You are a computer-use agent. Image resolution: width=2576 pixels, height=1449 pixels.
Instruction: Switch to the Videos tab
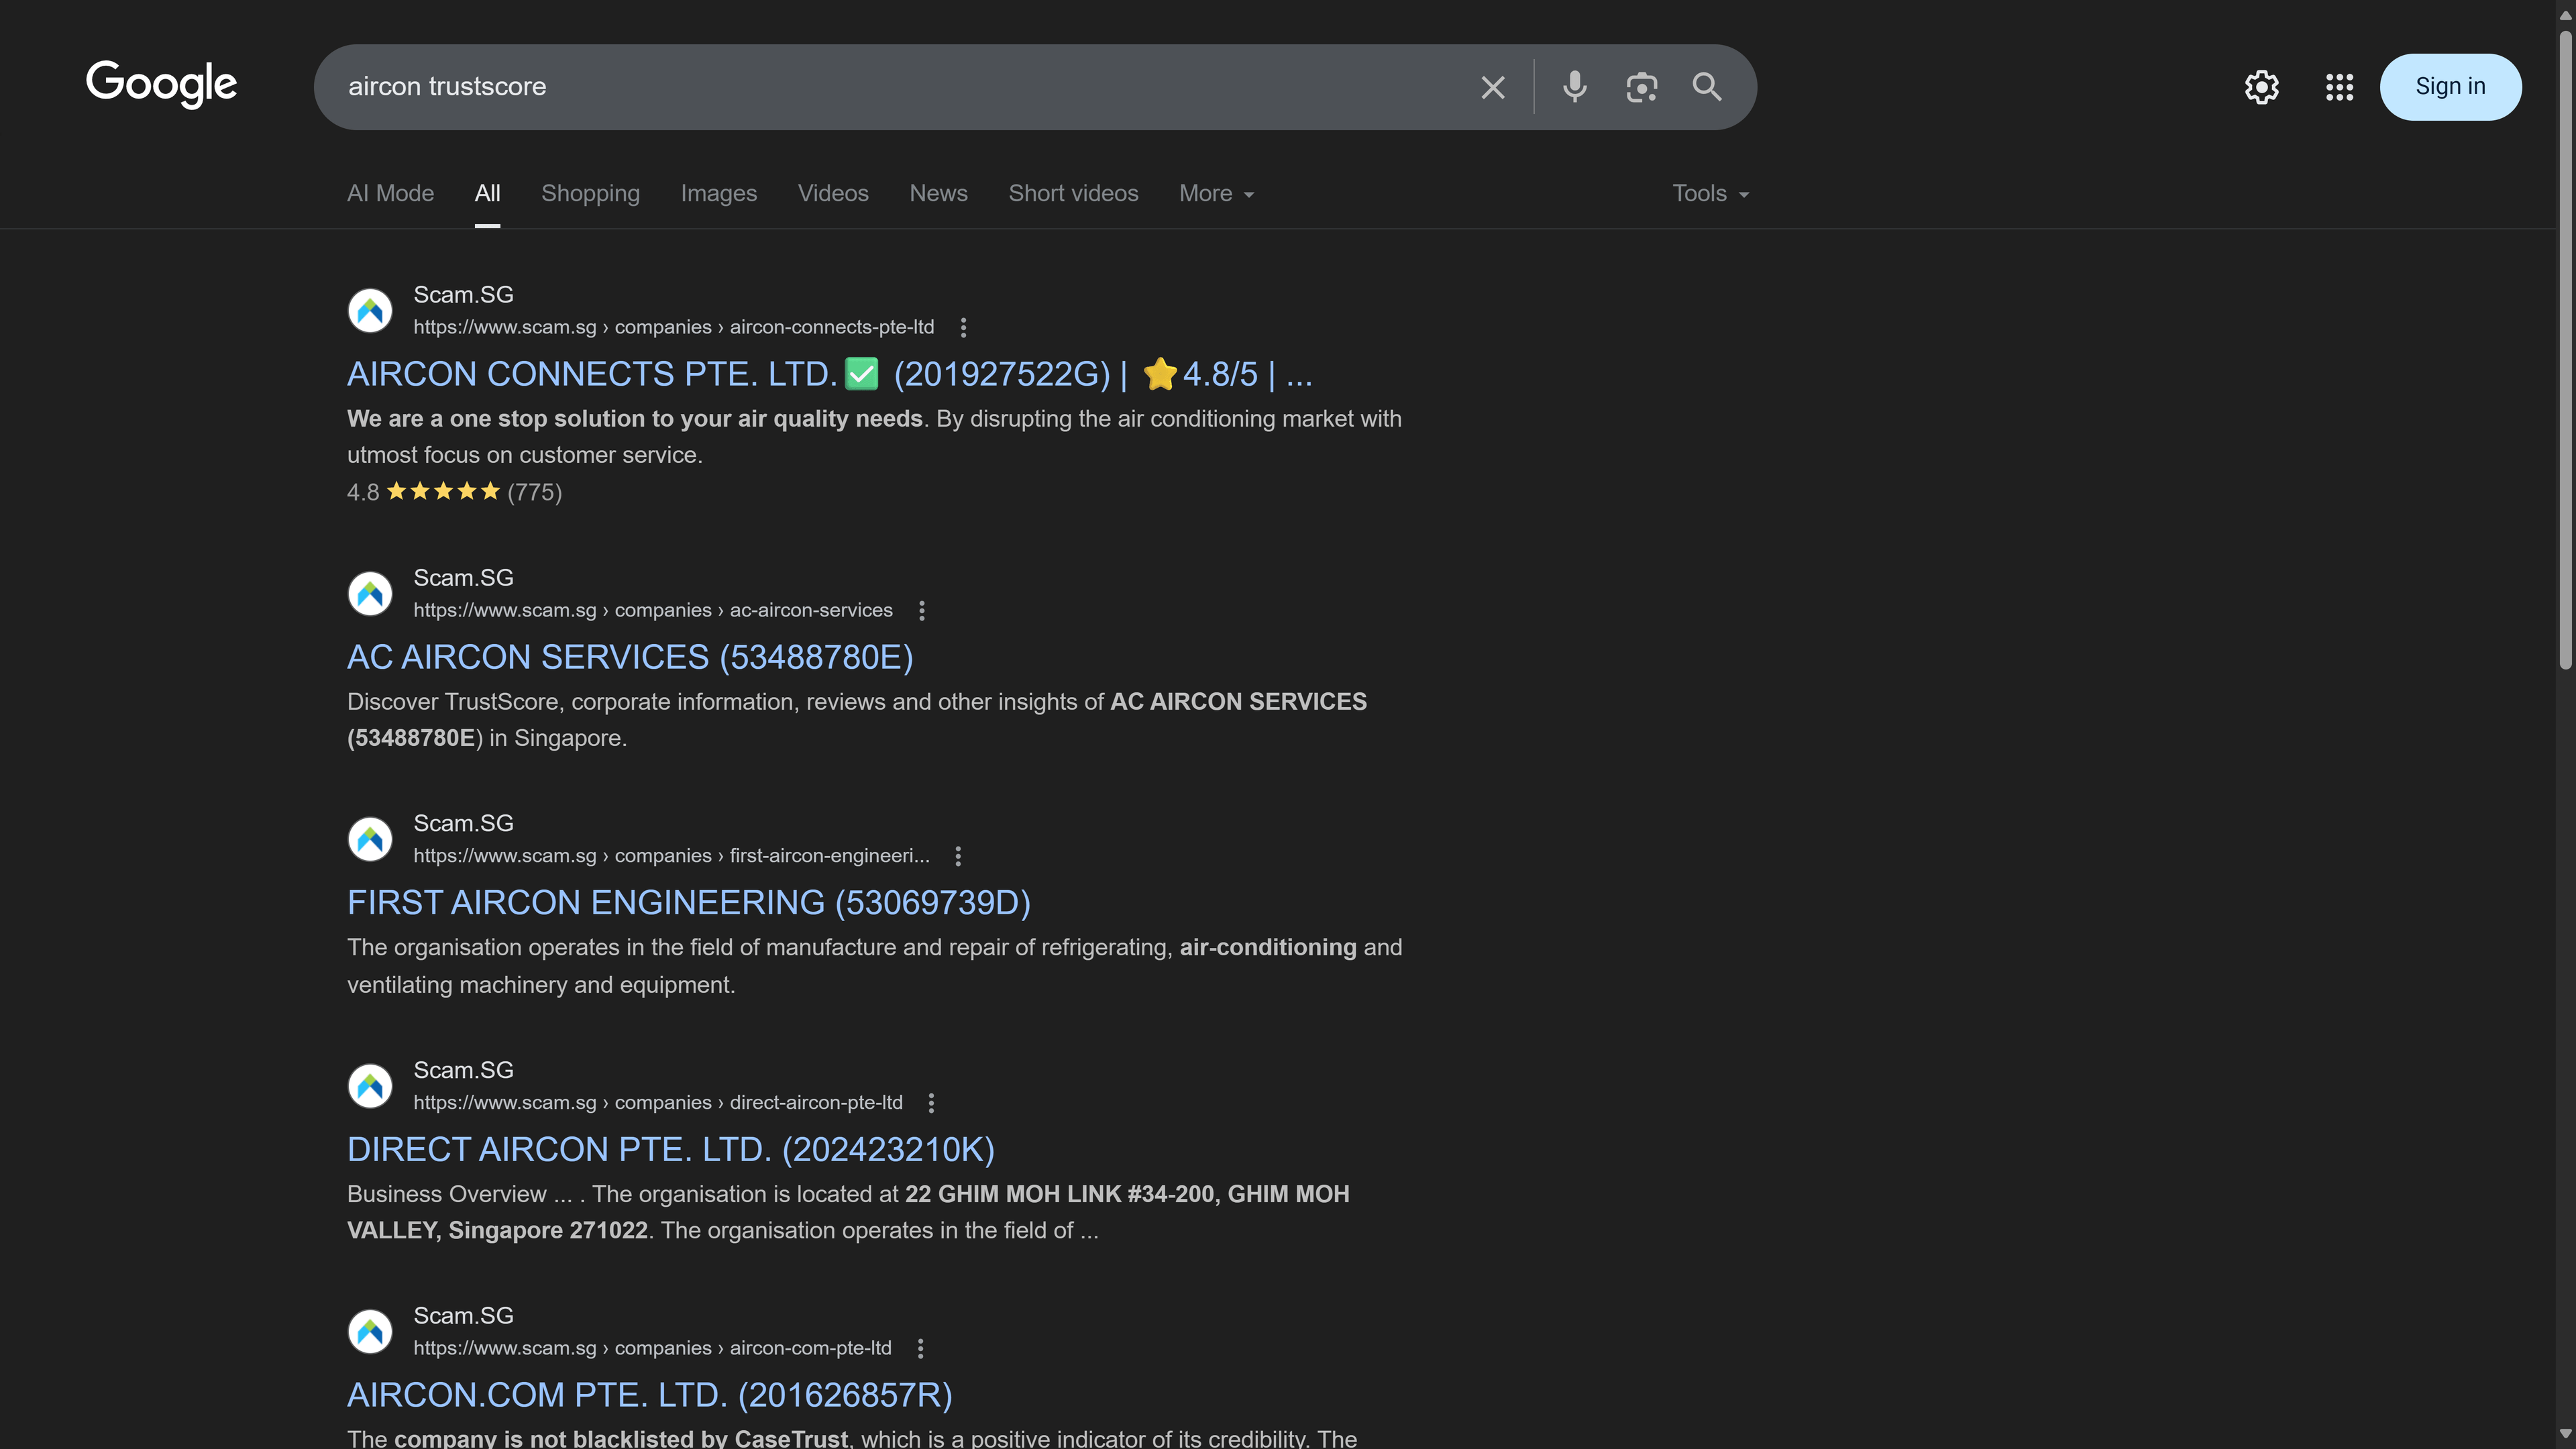pos(833,194)
